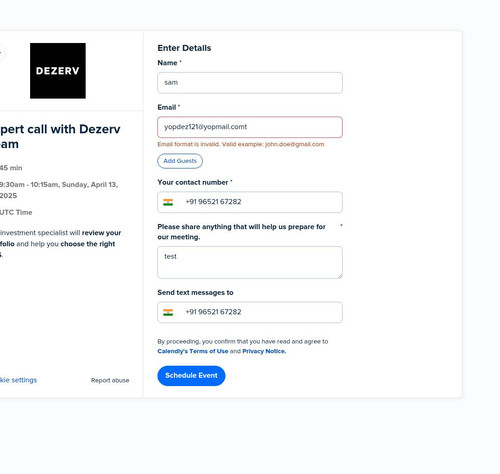The image size is (500, 474).
Task: Click the meeting preparation text area
Action: pyautogui.click(x=250, y=262)
